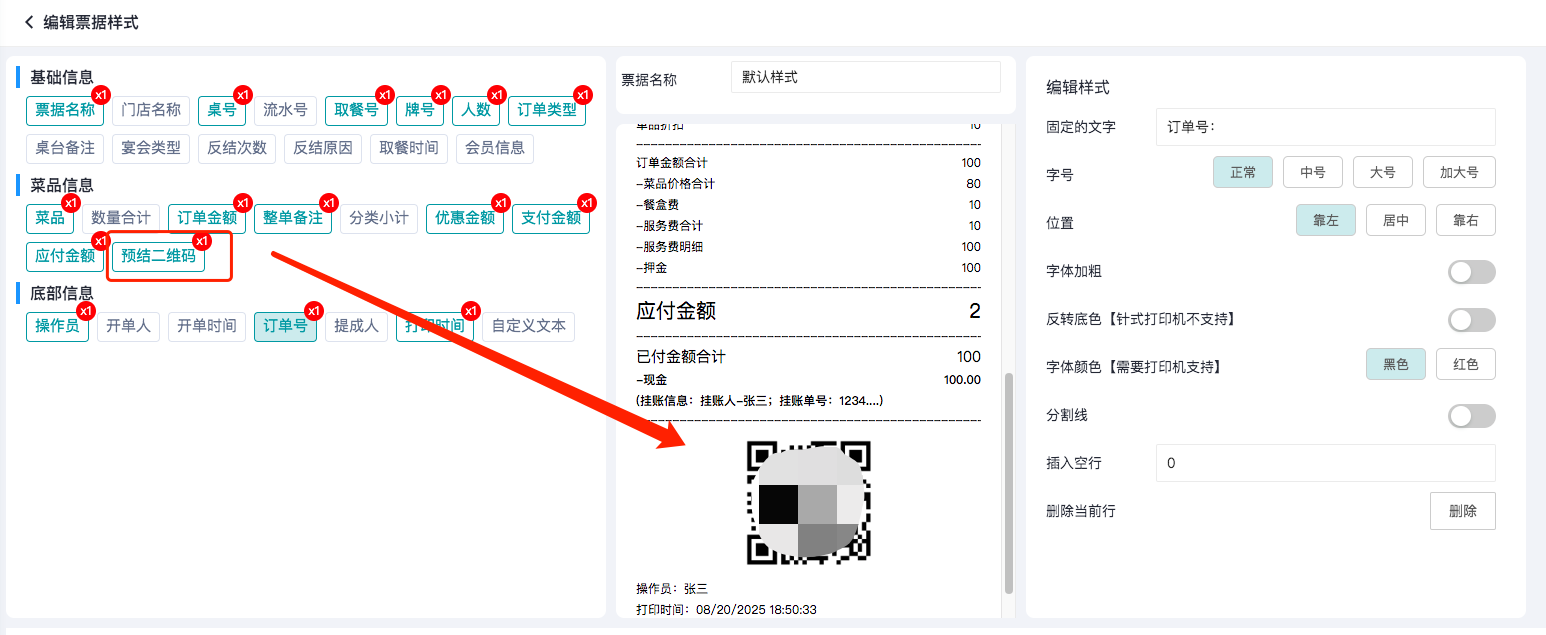This screenshot has height=635, width=1546.
Task: Turn on the 分割线 switch
Action: pyautogui.click(x=1472, y=416)
